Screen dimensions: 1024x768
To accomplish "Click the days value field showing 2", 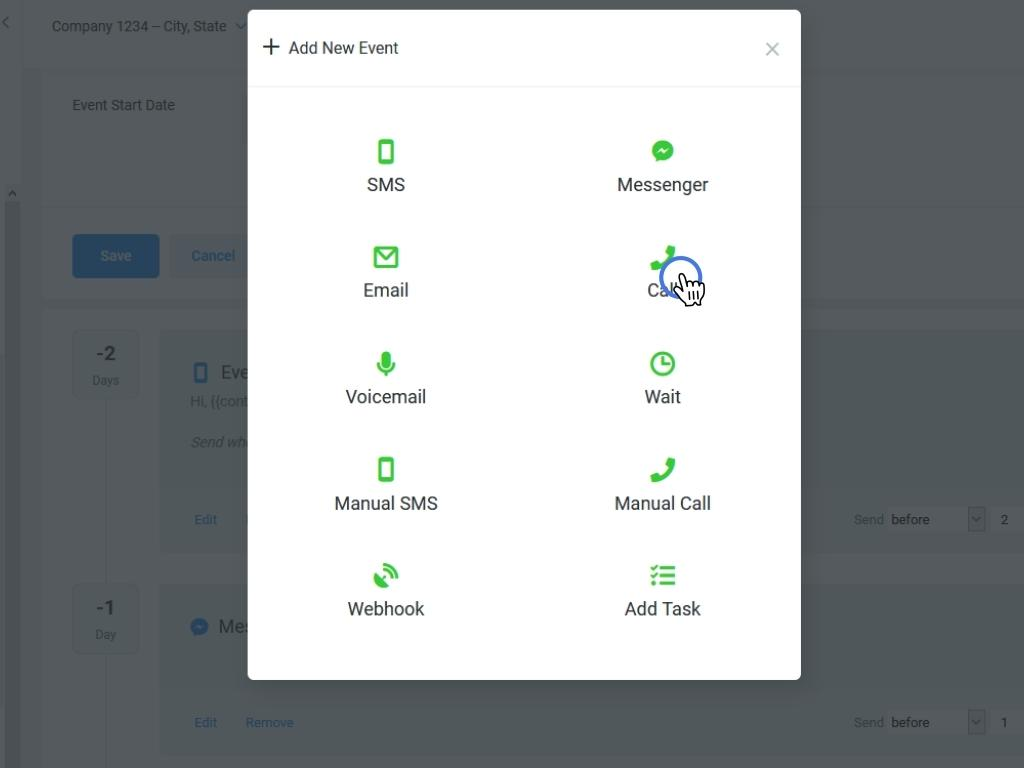I will coord(1008,520).
